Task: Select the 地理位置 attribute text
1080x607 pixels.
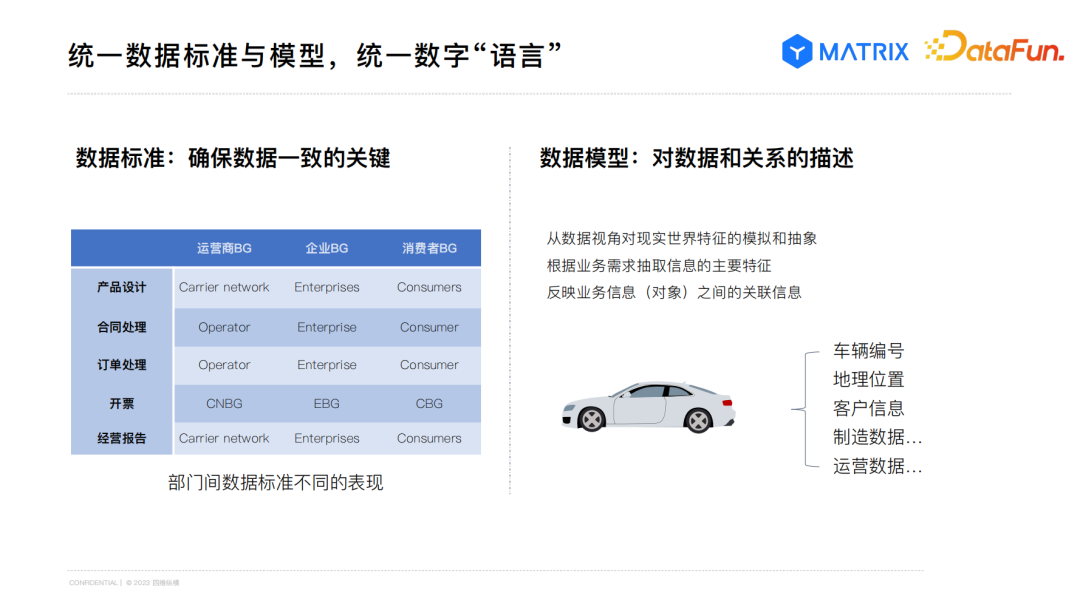Action: pos(868,380)
